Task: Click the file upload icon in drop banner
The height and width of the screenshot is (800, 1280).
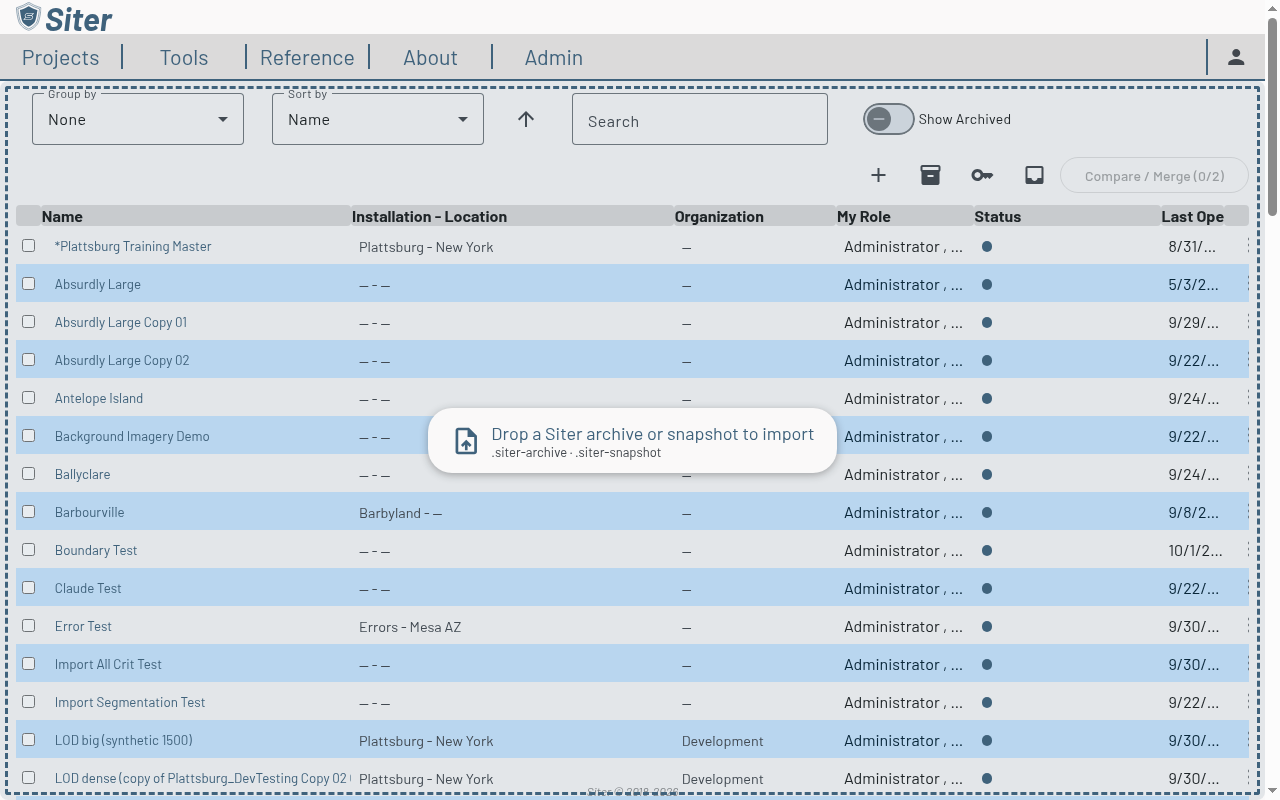Action: click(466, 440)
